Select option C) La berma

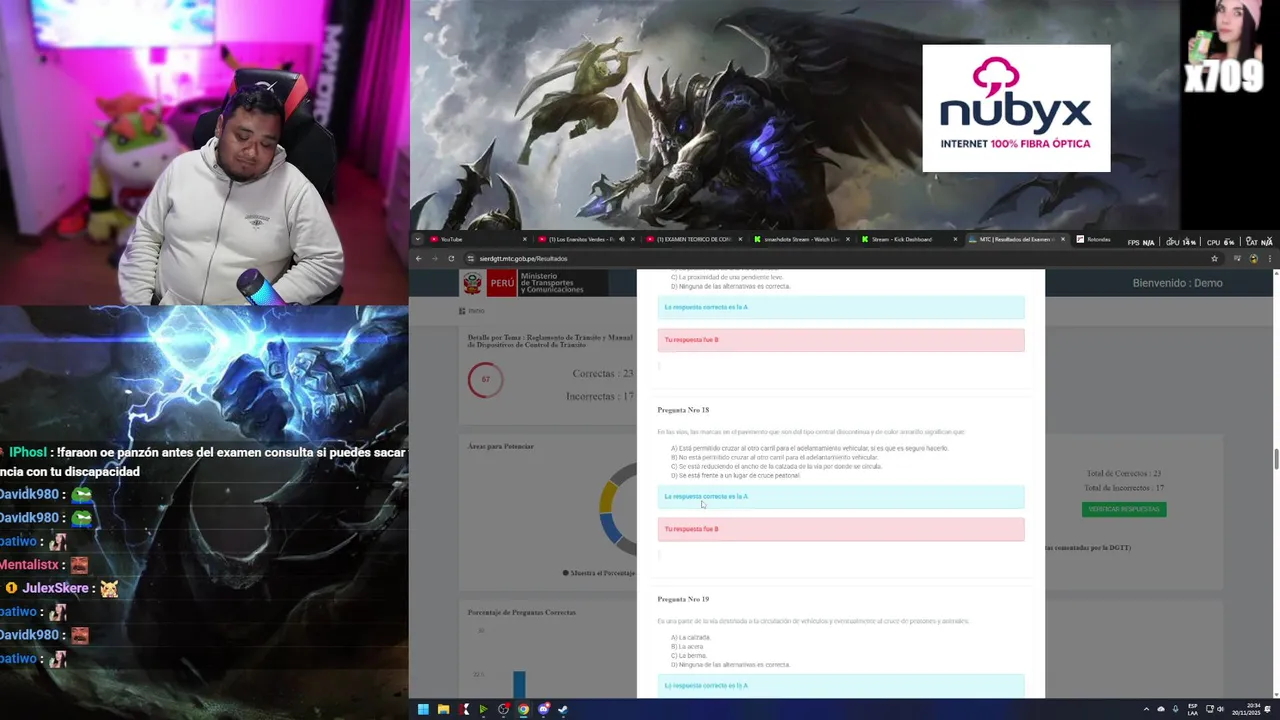688,655
